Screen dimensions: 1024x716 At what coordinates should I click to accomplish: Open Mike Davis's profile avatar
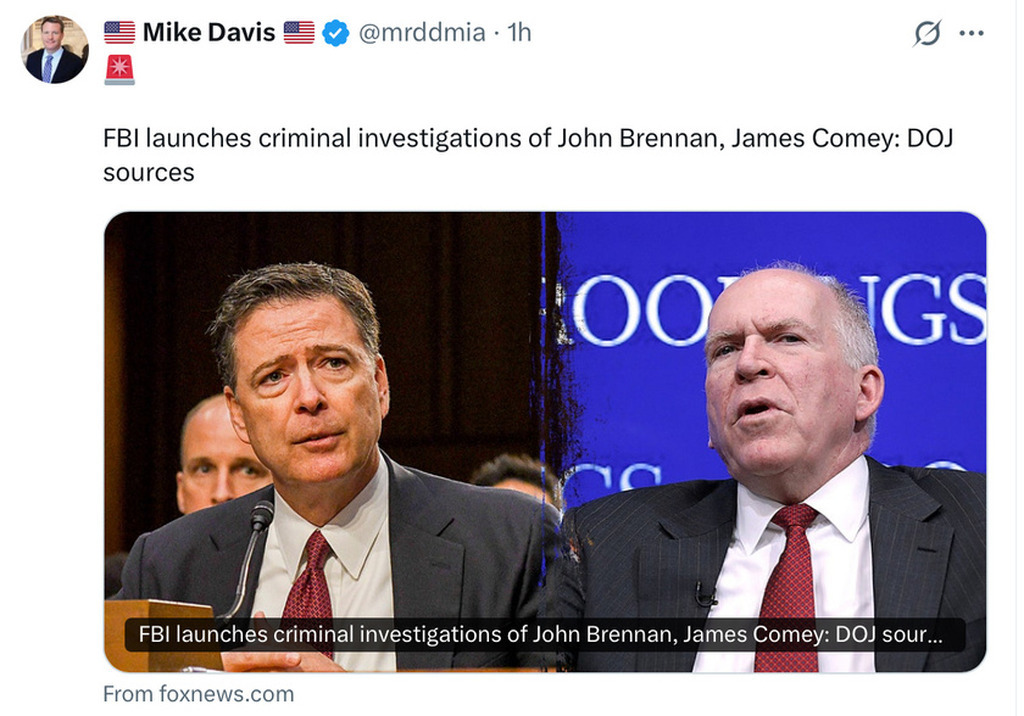point(56,50)
